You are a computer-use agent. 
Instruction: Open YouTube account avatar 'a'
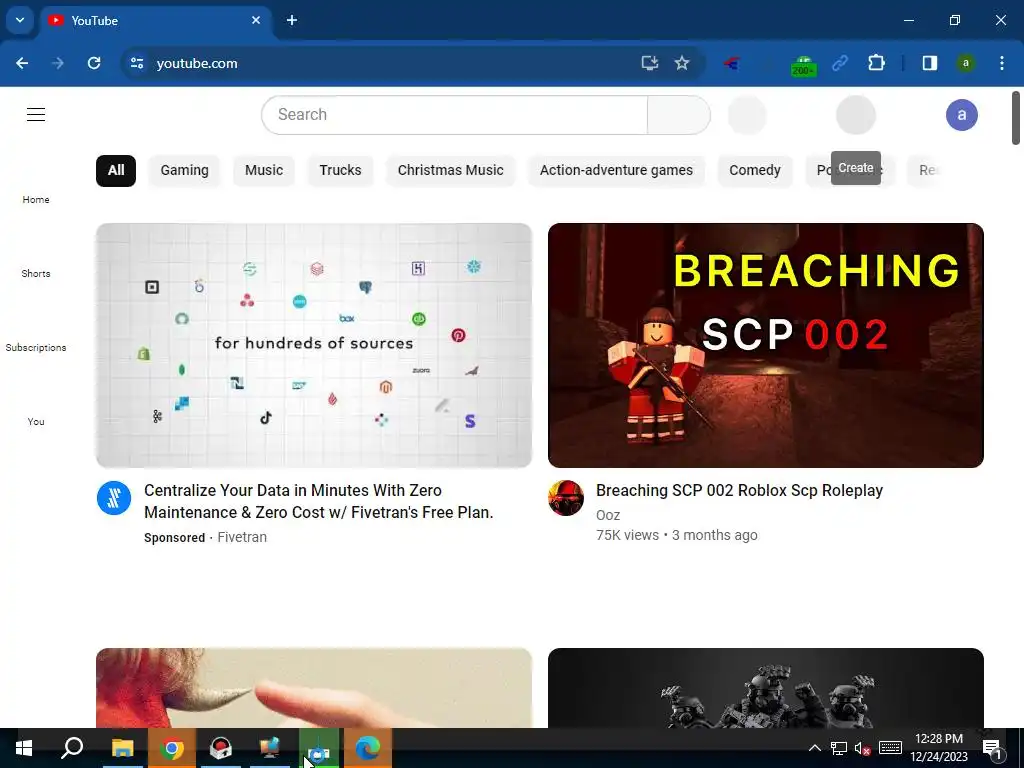[961, 115]
